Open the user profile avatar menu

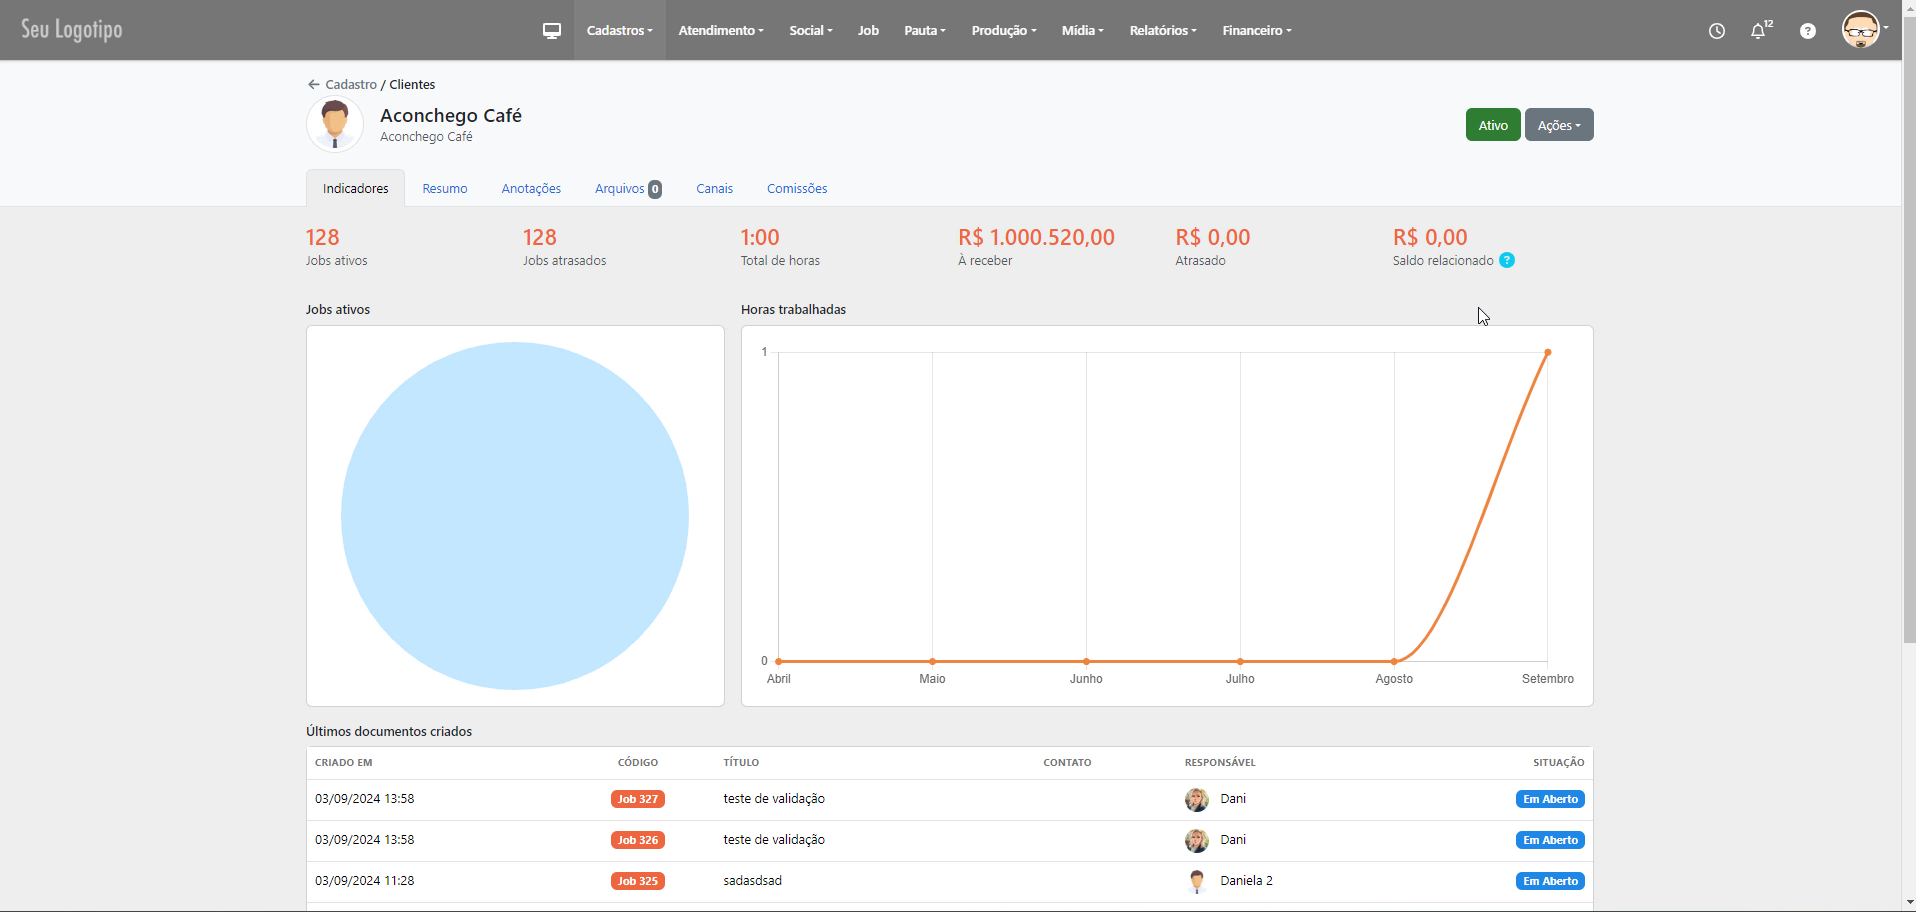[x=1862, y=30]
